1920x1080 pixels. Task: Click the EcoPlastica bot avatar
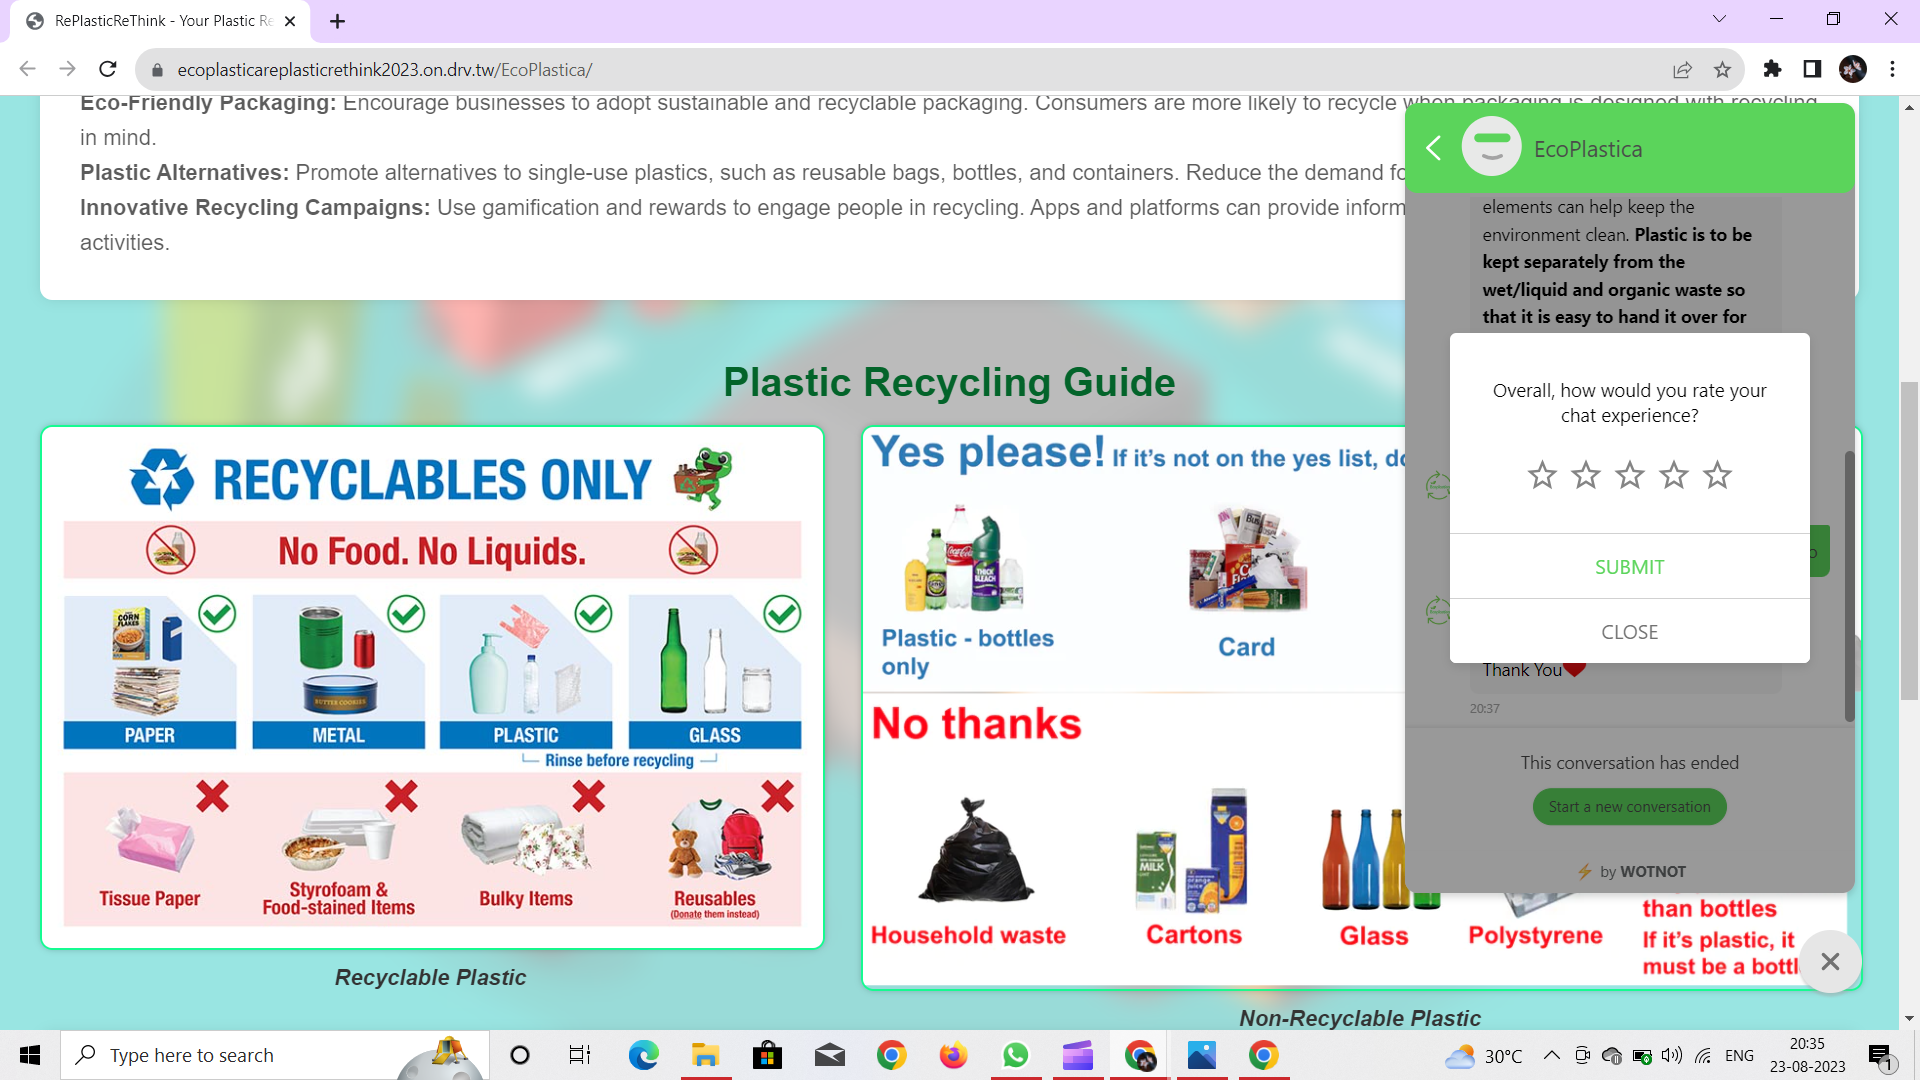[x=1491, y=148]
